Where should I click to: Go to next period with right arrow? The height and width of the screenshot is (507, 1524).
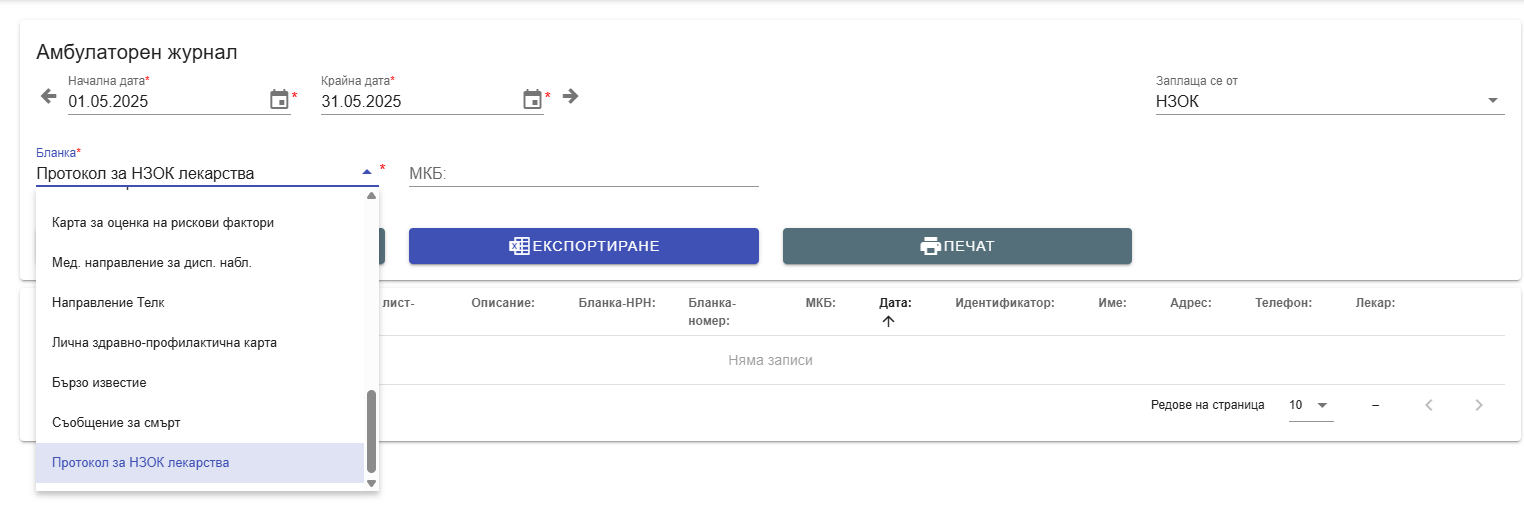pos(570,96)
